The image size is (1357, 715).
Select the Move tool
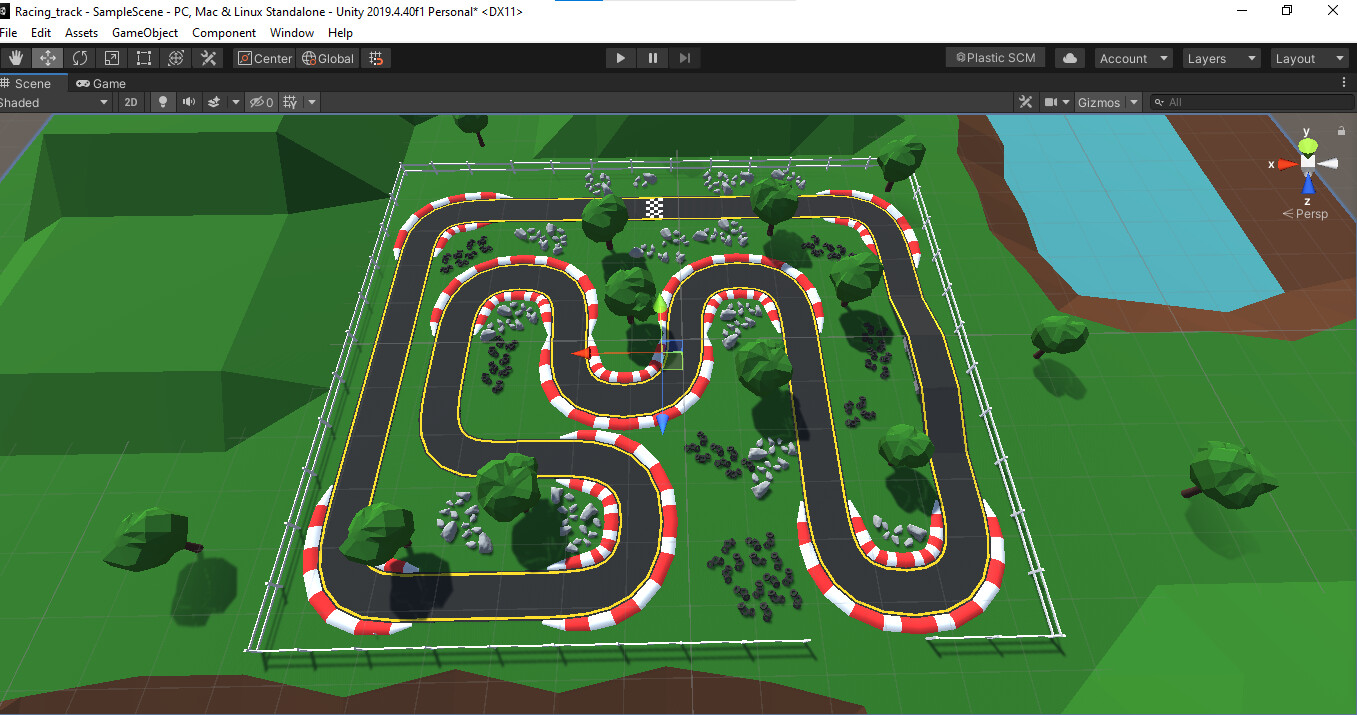pyautogui.click(x=47, y=57)
